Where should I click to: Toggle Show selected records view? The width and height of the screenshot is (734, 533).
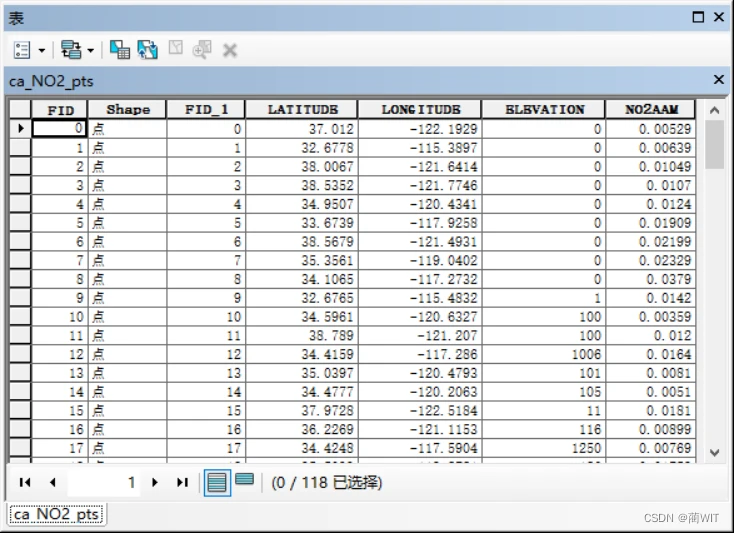point(244,479)
